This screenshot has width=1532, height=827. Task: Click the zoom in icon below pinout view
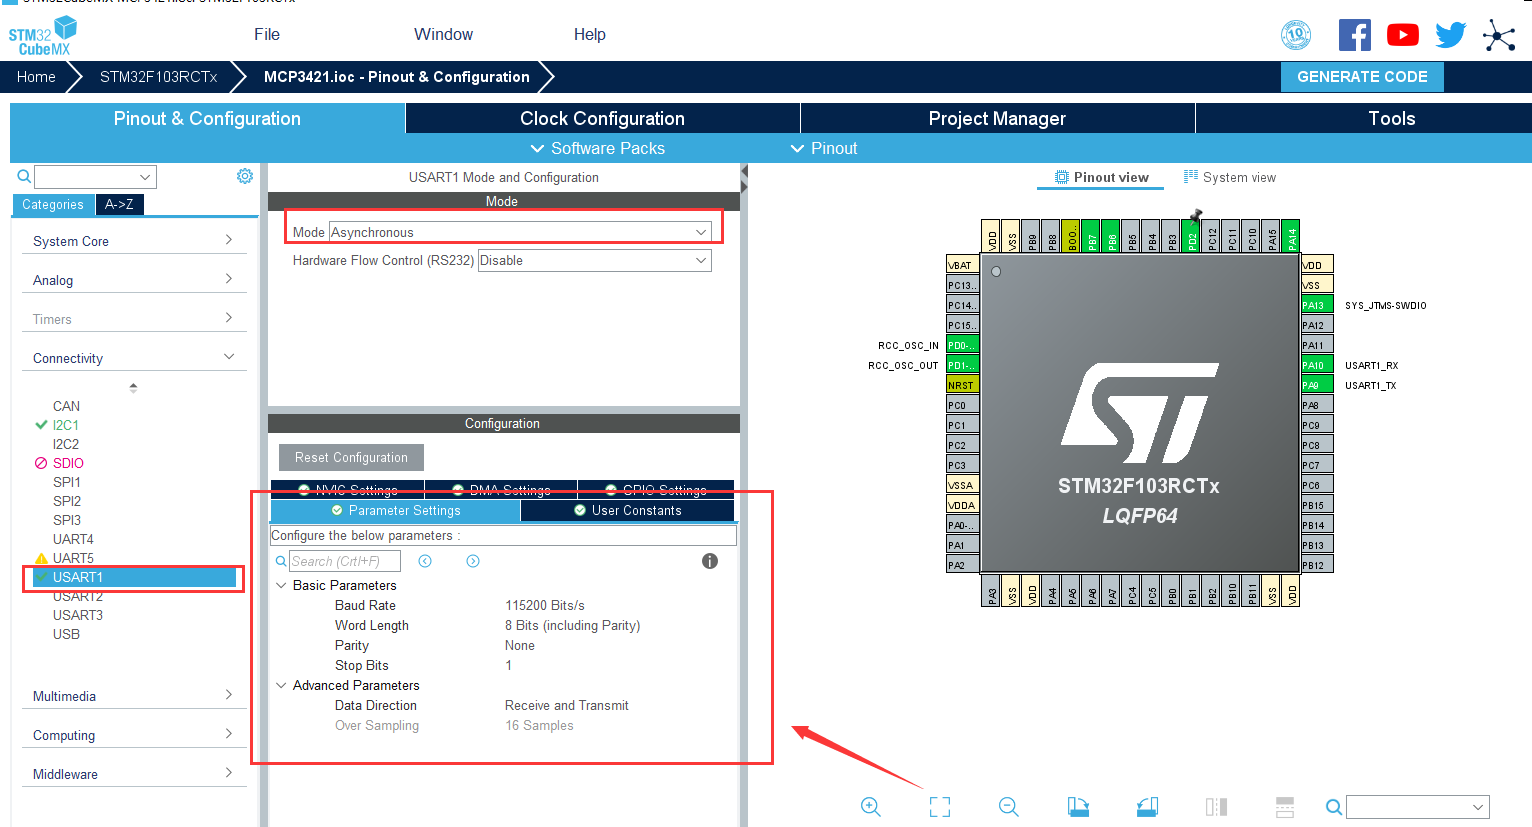(870, 807)
